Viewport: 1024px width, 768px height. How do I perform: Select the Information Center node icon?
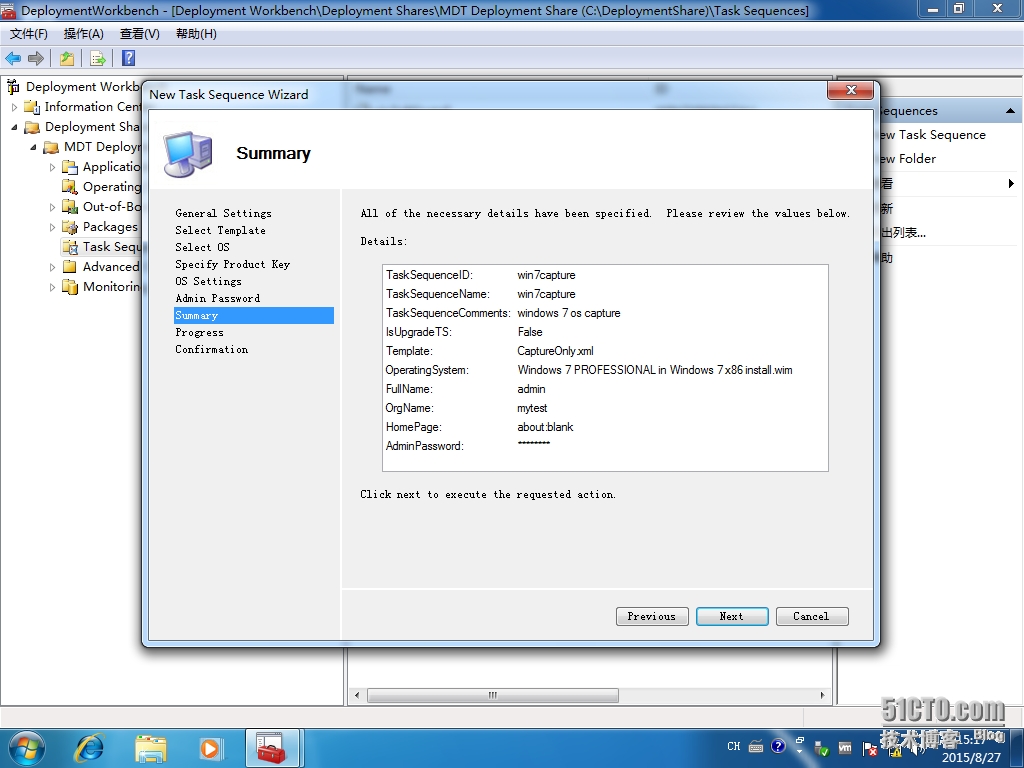pyautogui.click(x=32, y=106)
